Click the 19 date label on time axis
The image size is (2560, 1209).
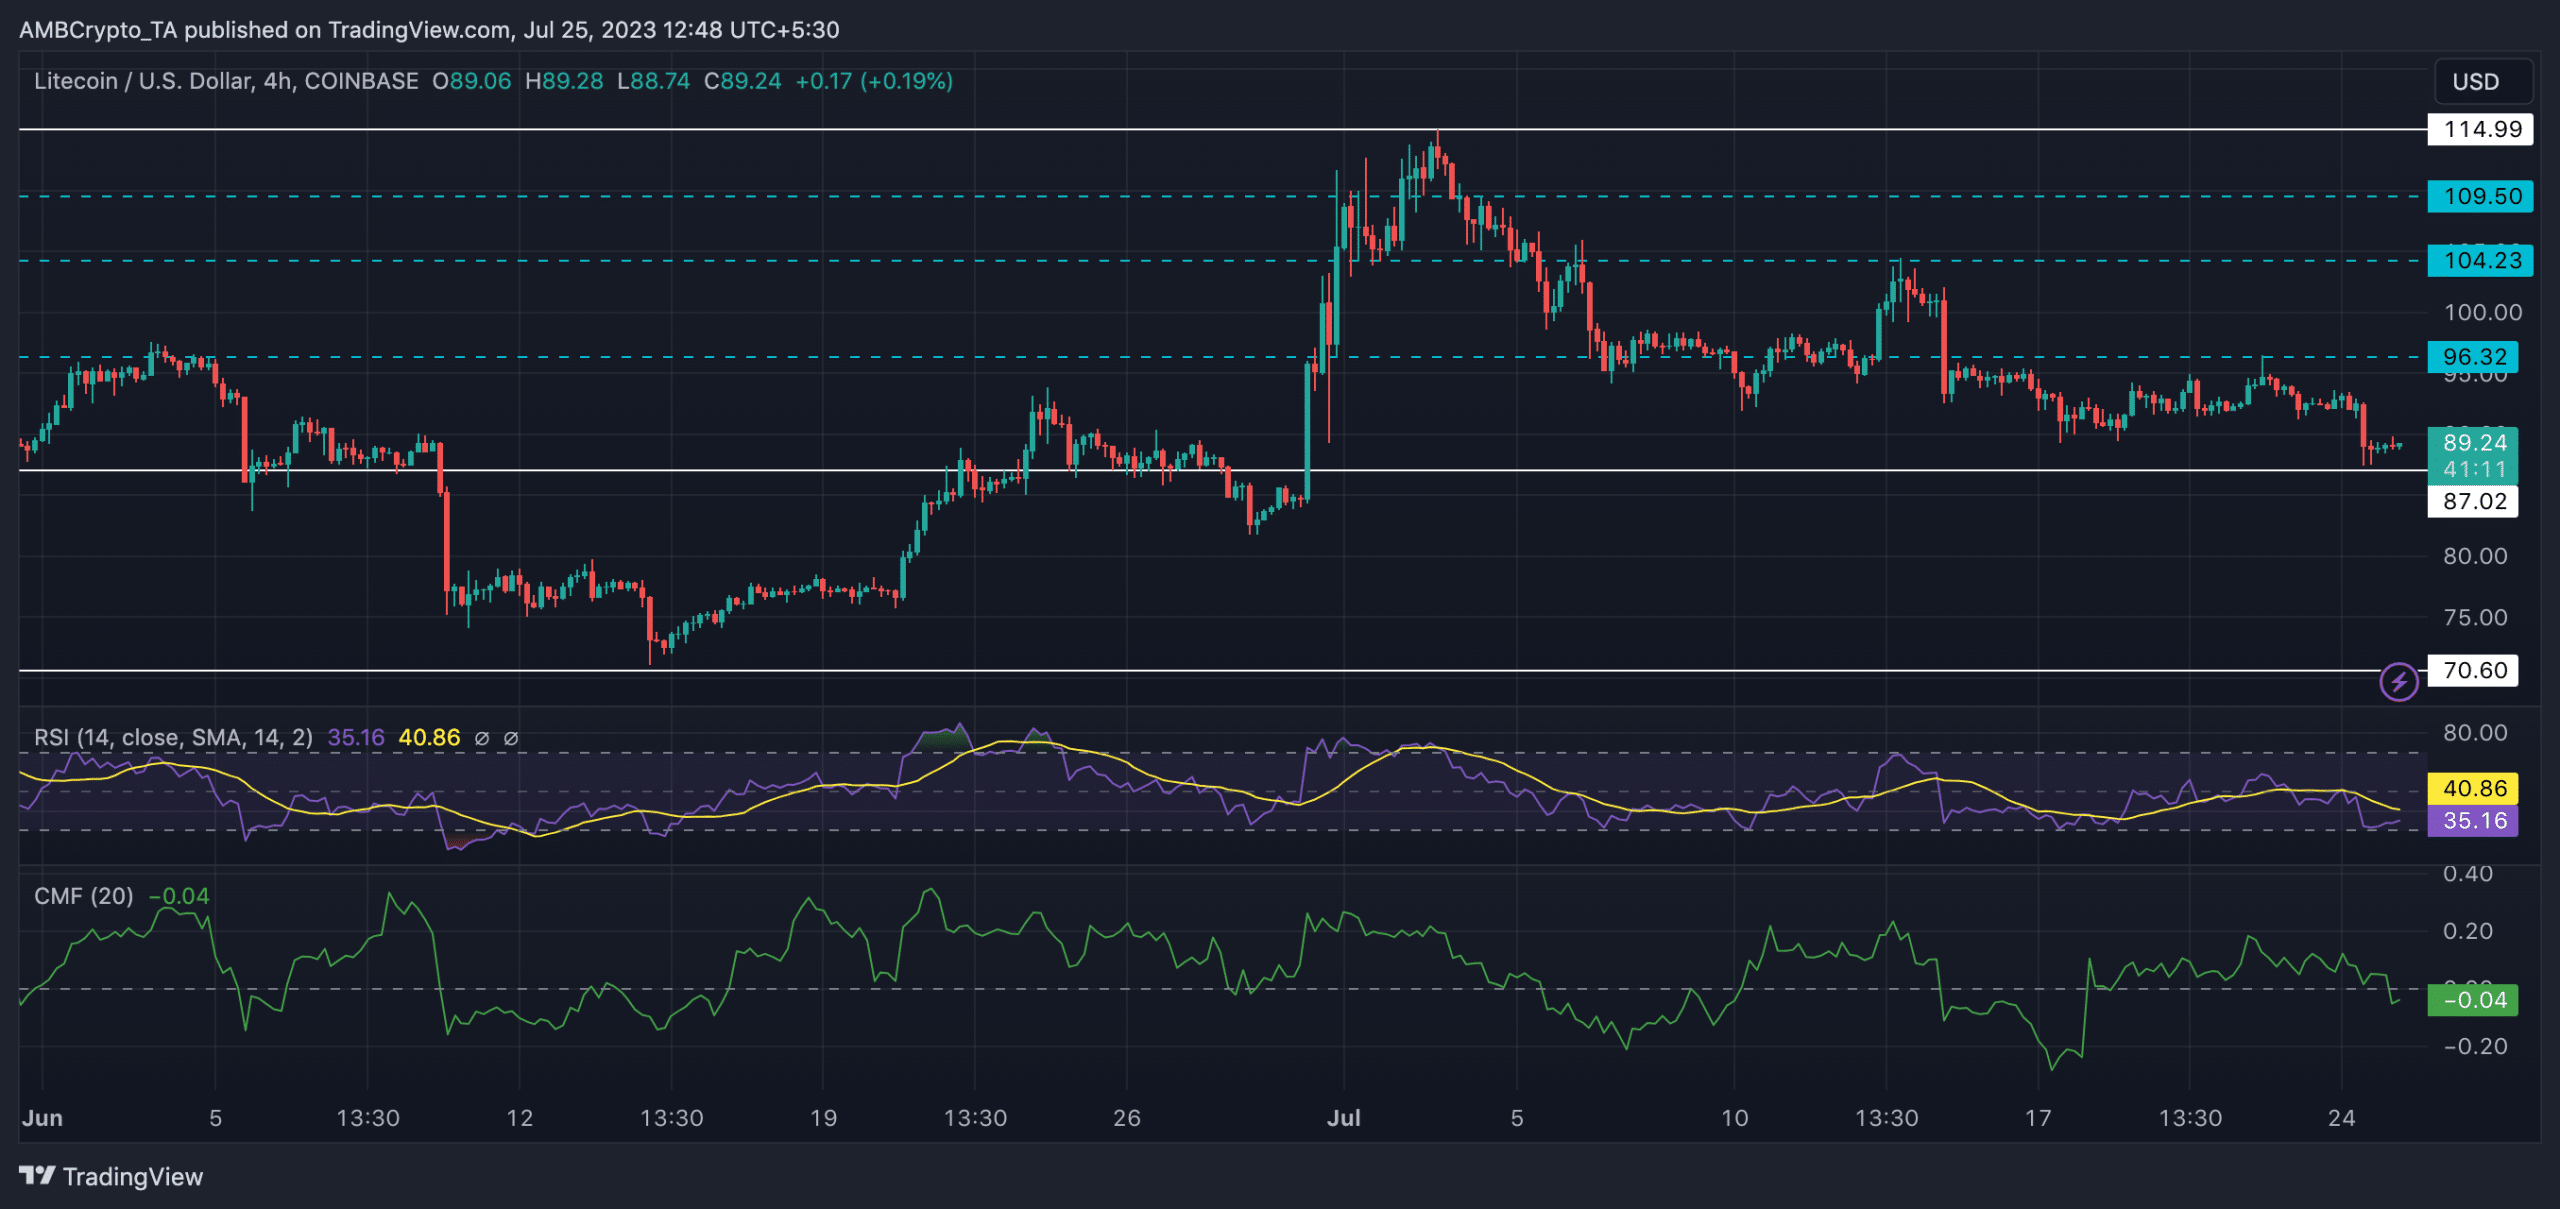tap(823, 1118)
